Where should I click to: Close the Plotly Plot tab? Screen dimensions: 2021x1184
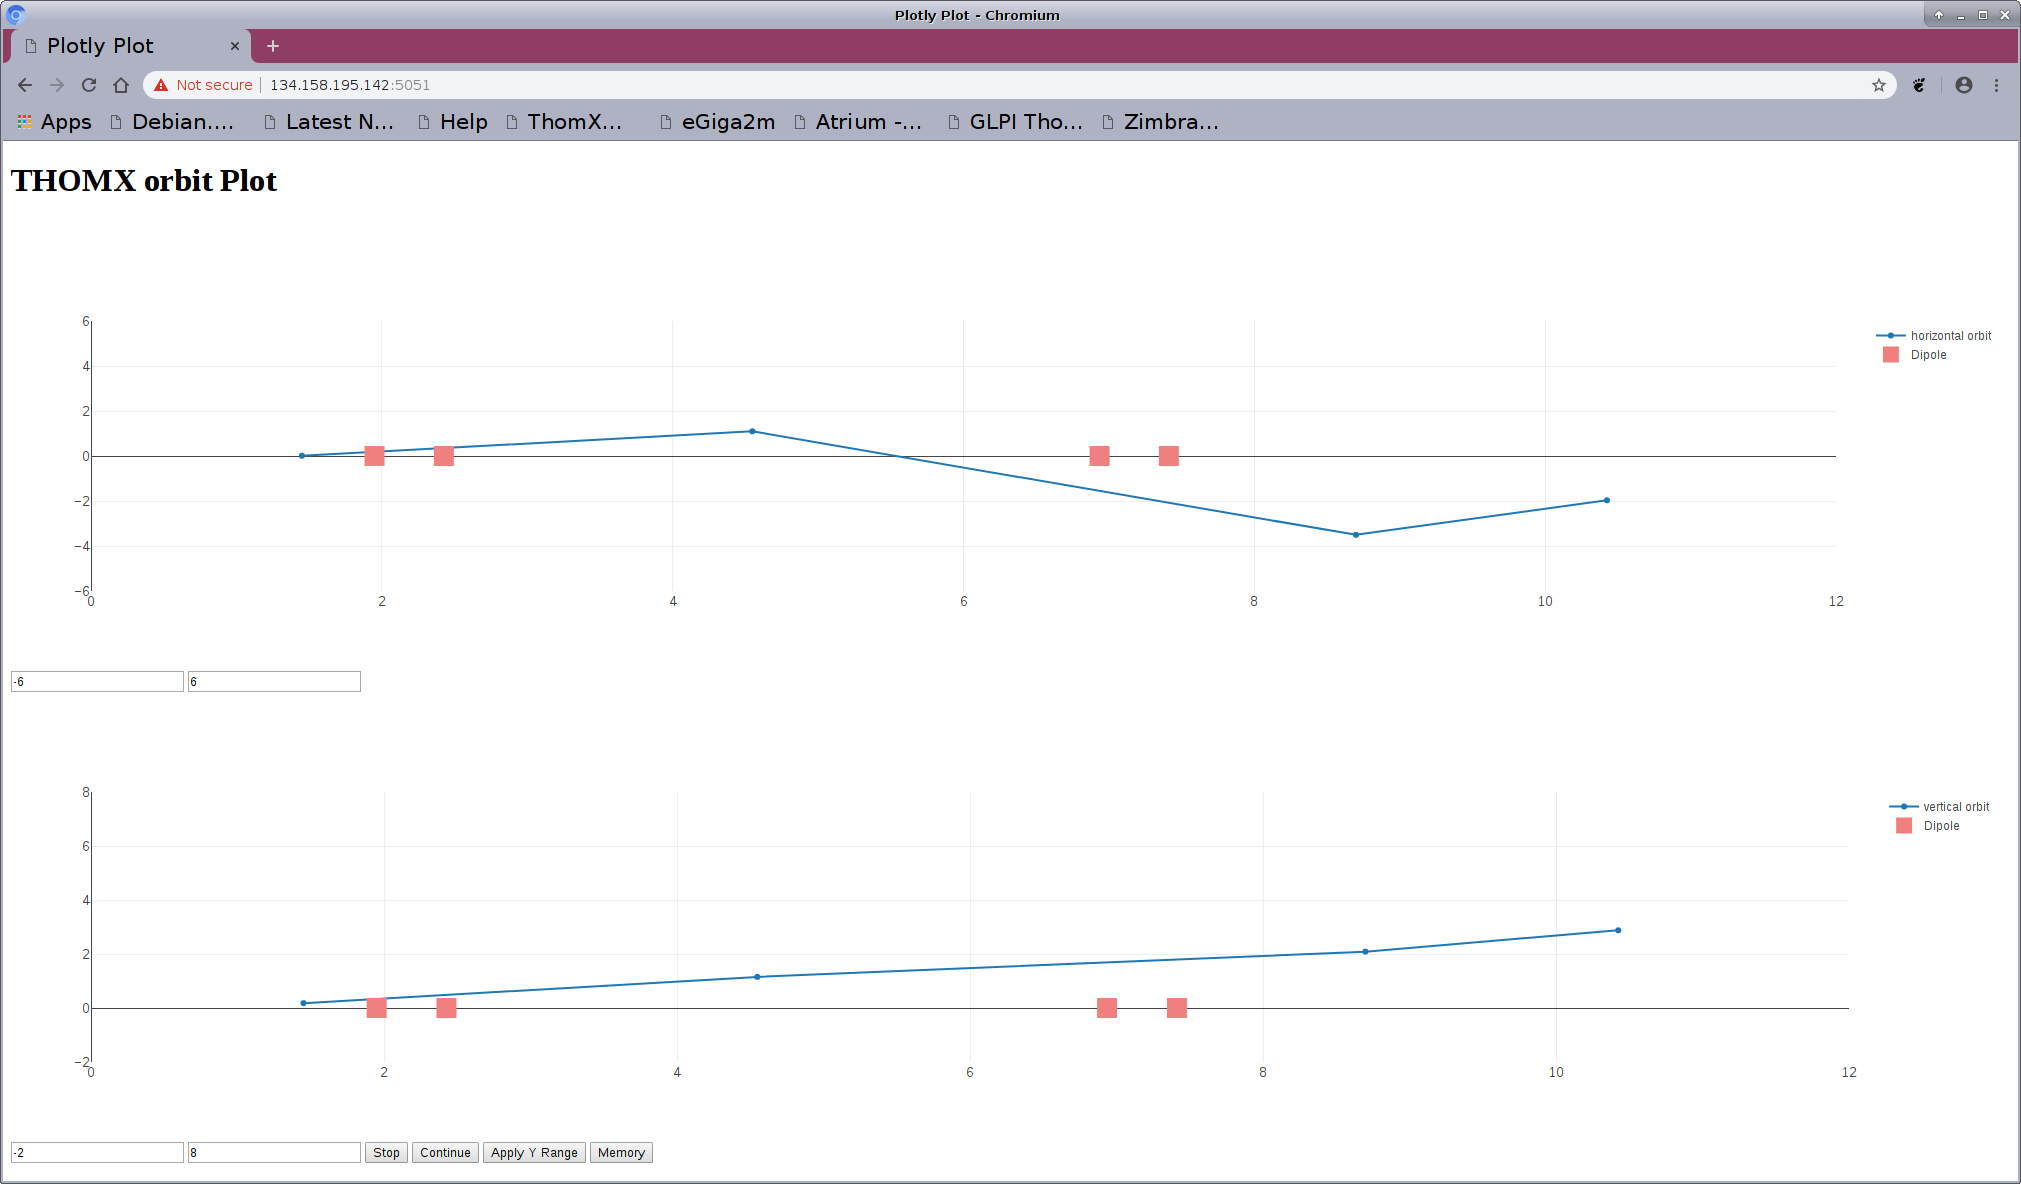pos(235,46)
